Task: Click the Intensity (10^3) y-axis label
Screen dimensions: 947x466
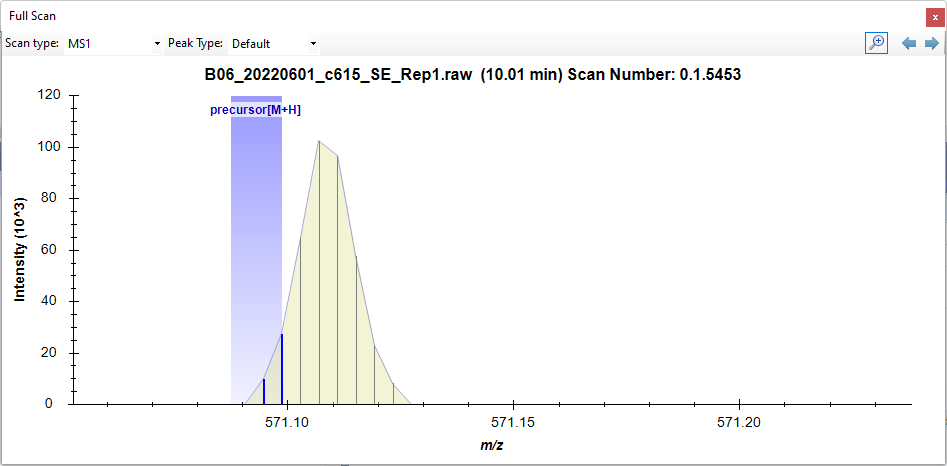Action: tap(19, 250)
